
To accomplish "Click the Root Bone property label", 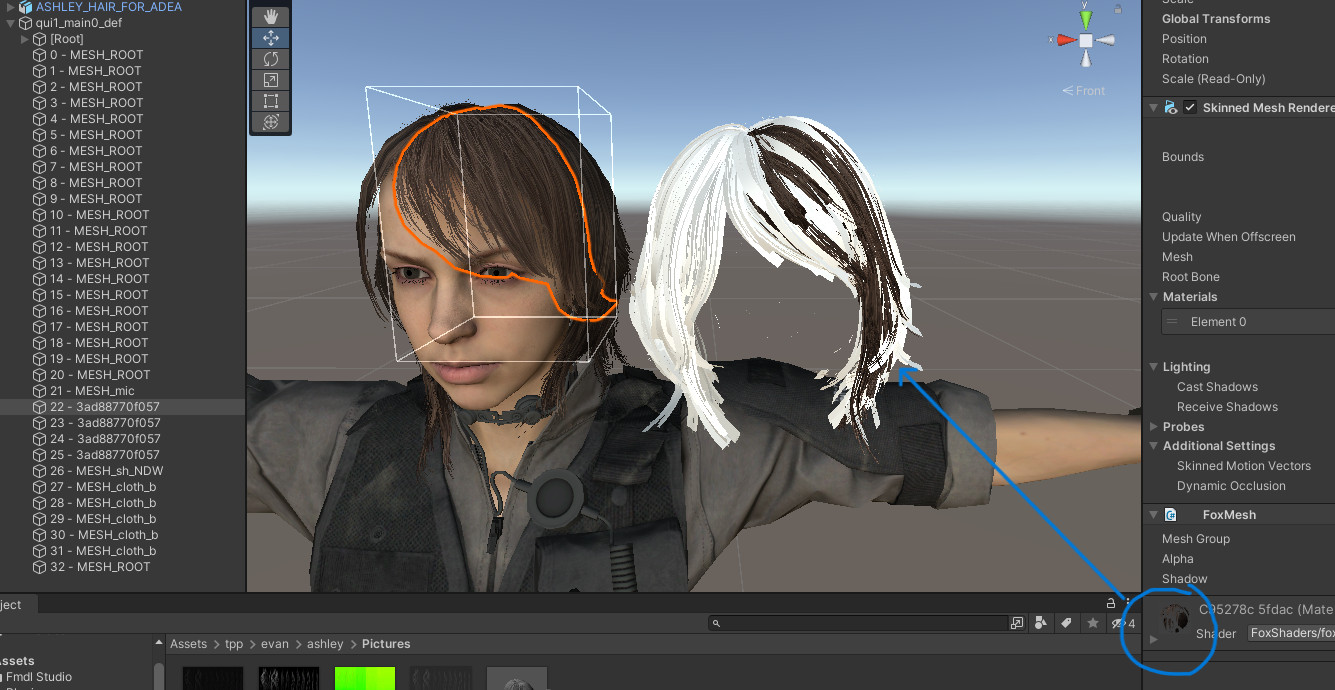I will tap(1191, 277).
